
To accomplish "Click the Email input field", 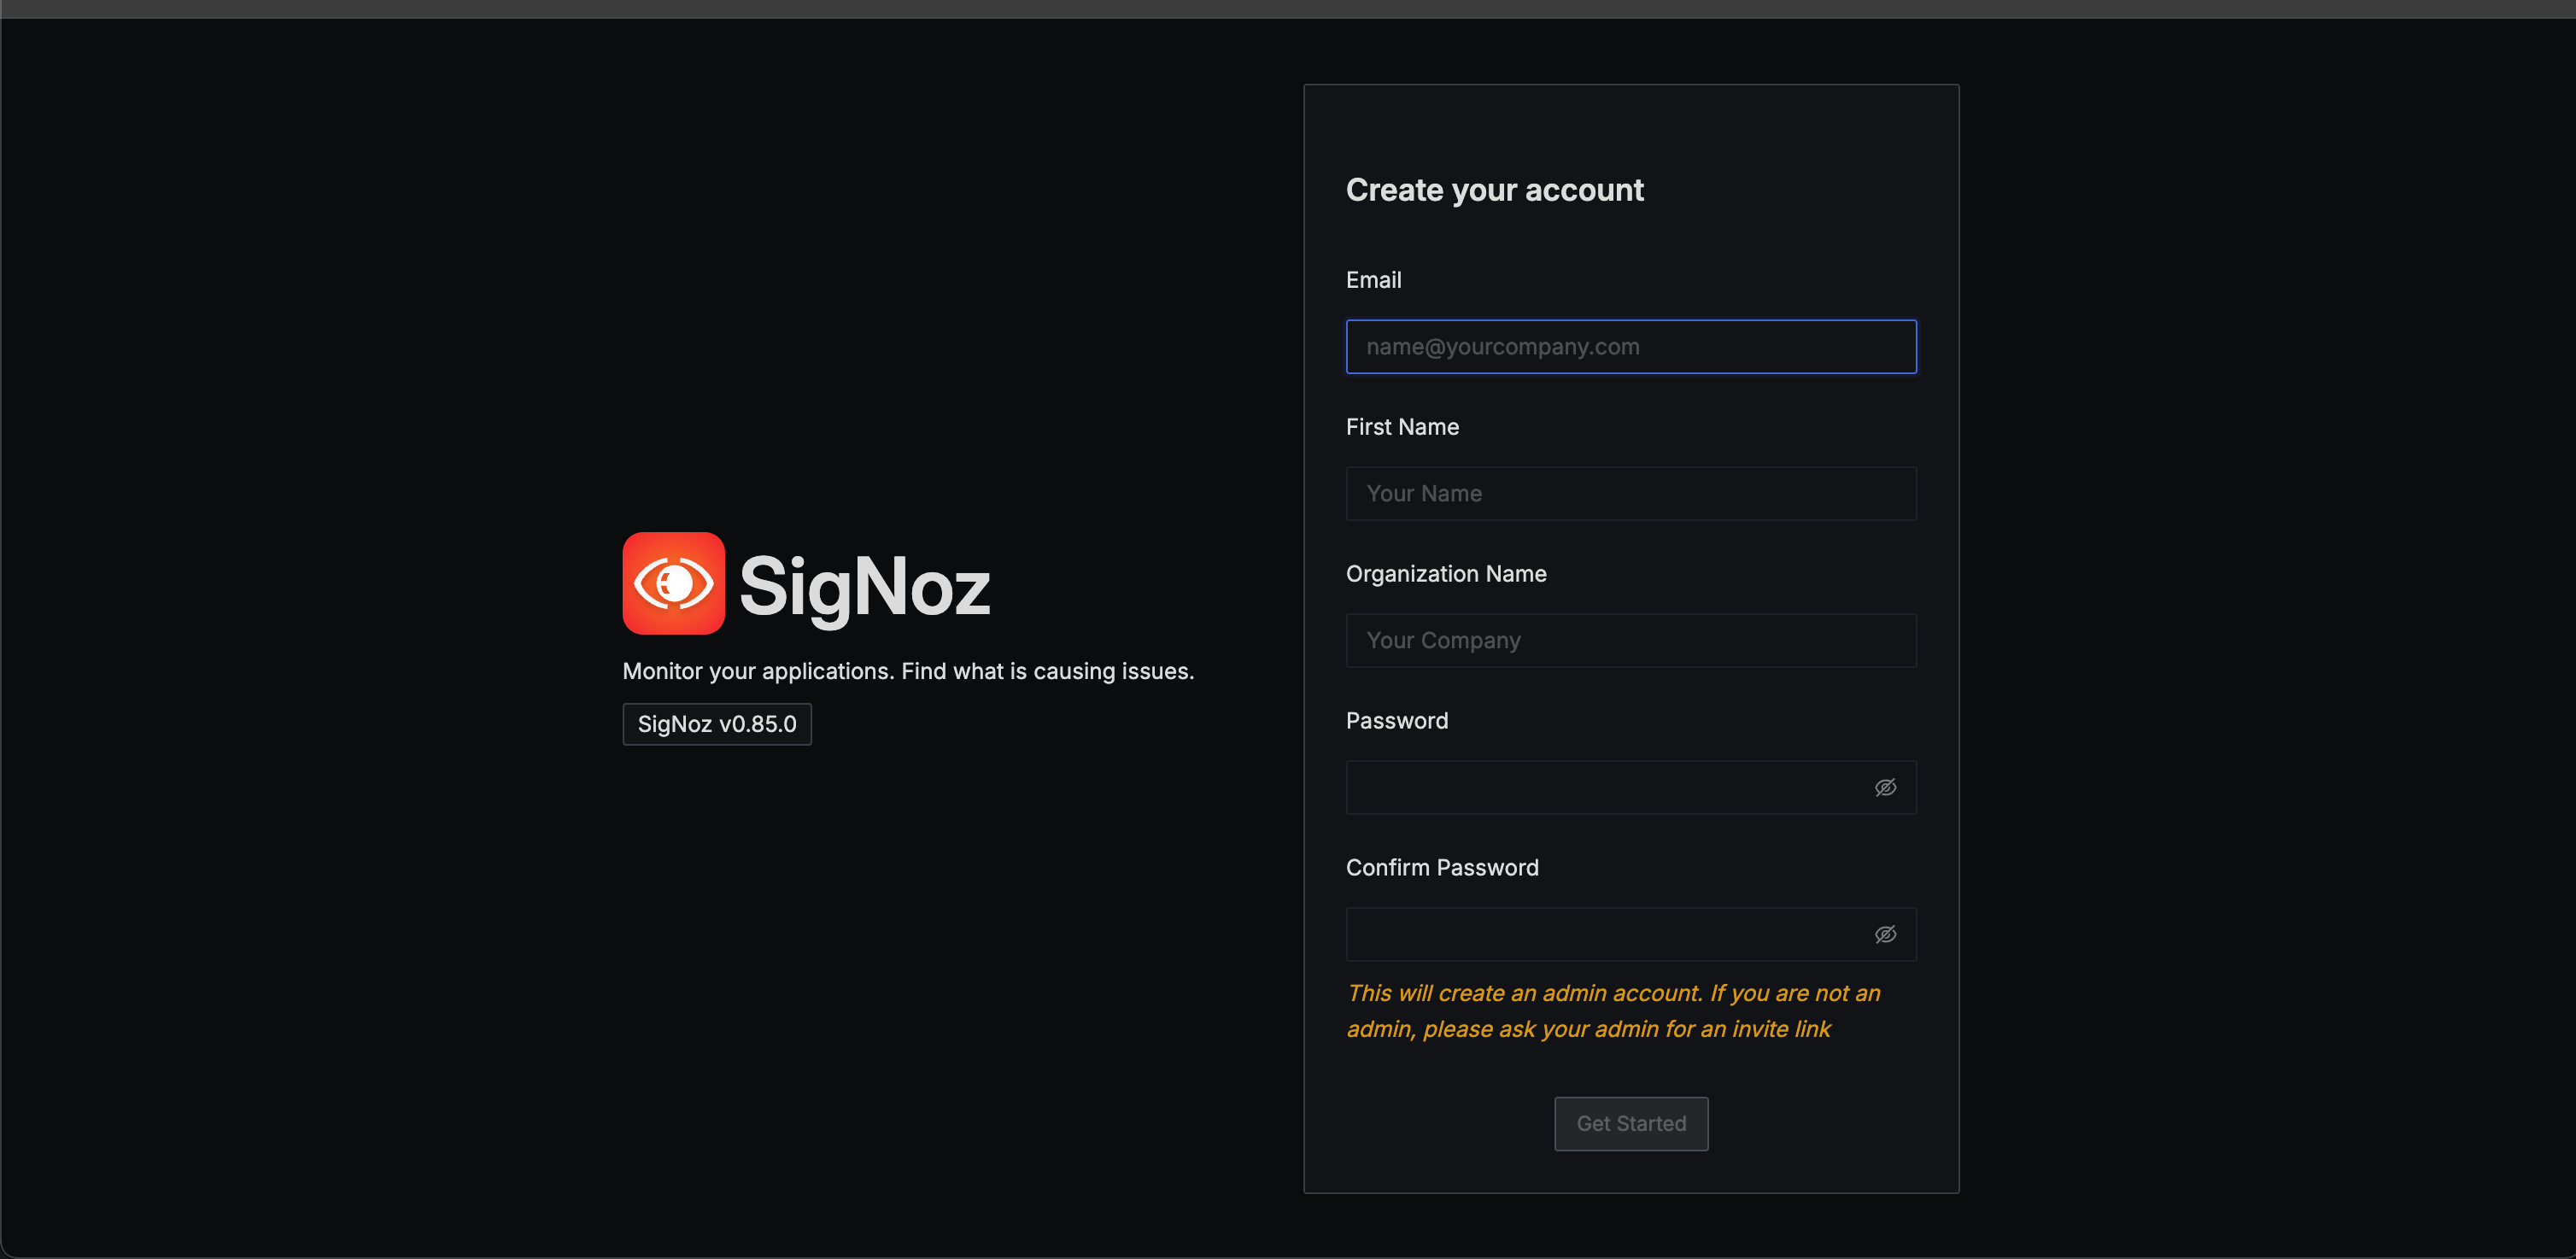I will tap(1630, 347).
